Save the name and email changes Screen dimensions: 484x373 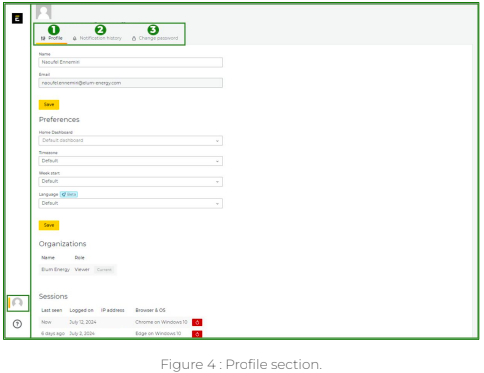point(49,104)
